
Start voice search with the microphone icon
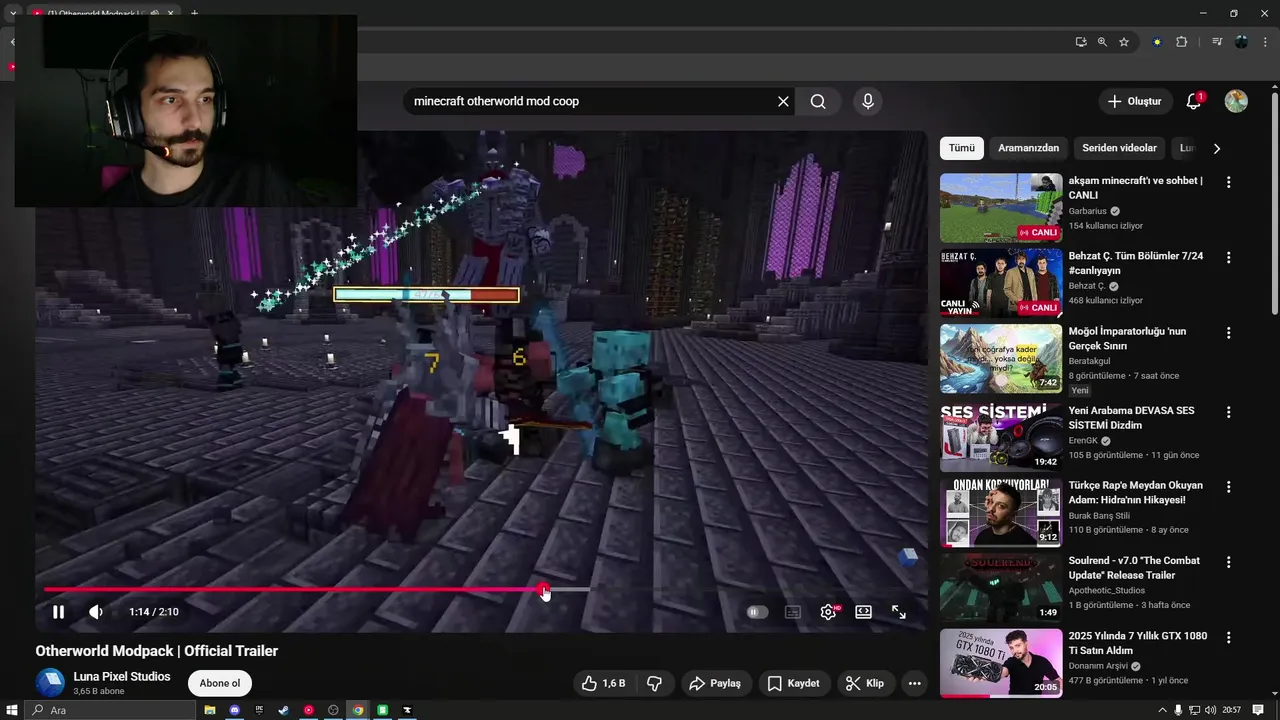coord(868,101)
